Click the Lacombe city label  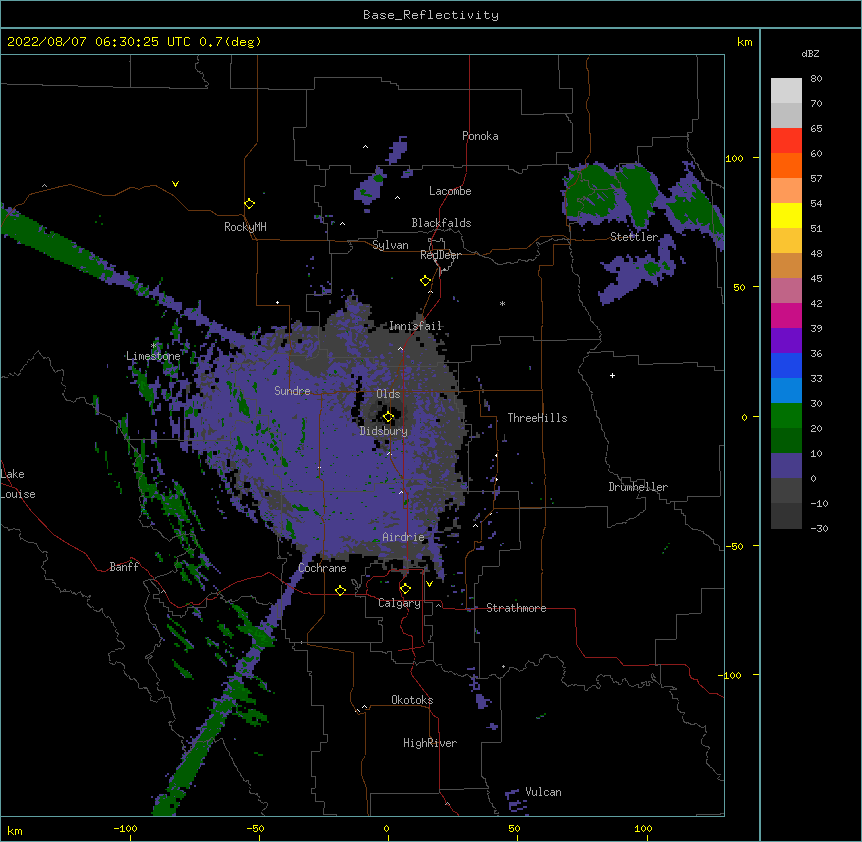(450, 191)
